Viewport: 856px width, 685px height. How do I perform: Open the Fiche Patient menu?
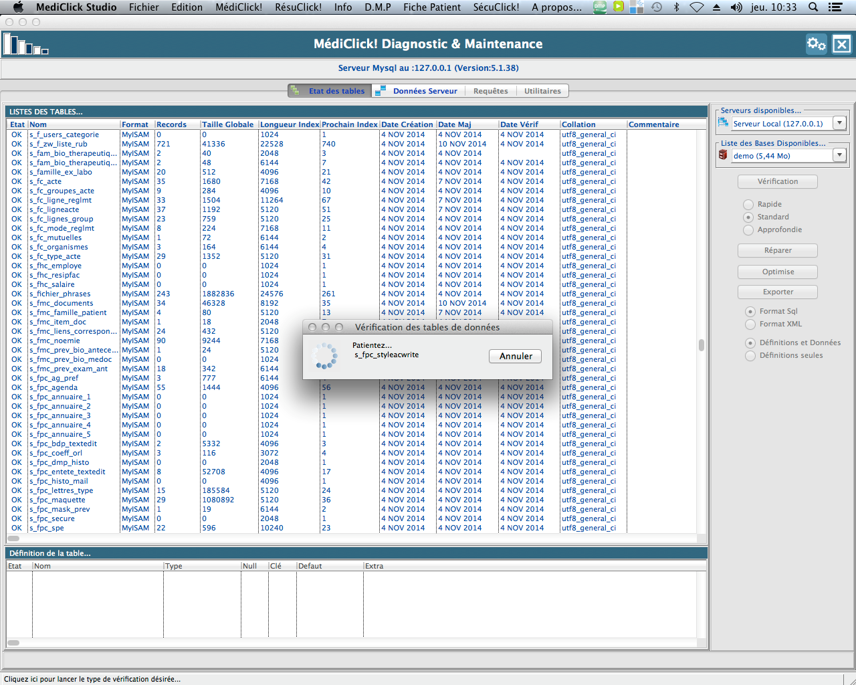click(432, 7)
